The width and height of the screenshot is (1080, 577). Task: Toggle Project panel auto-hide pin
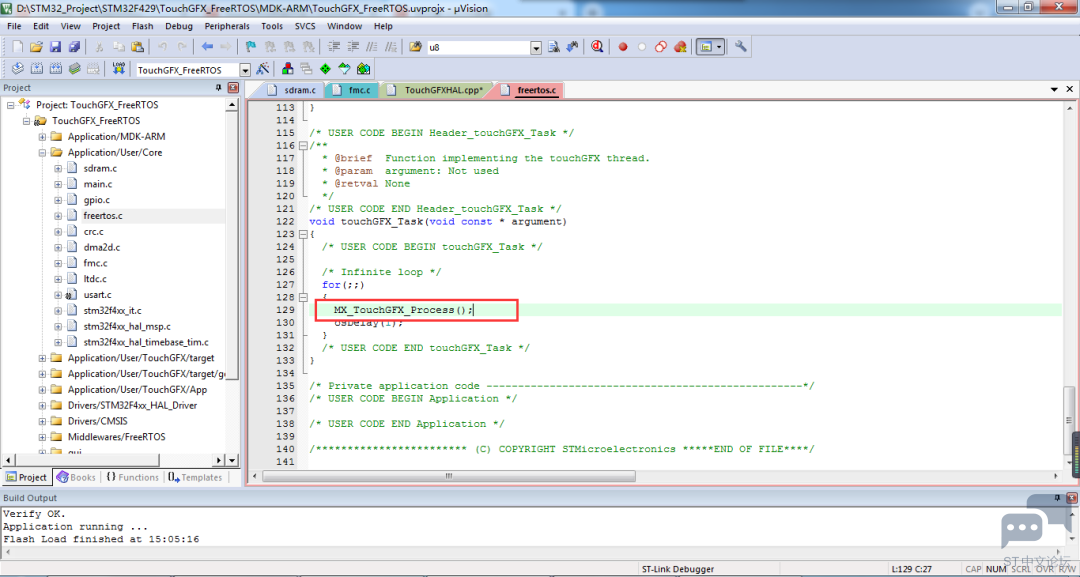[218, 87]
